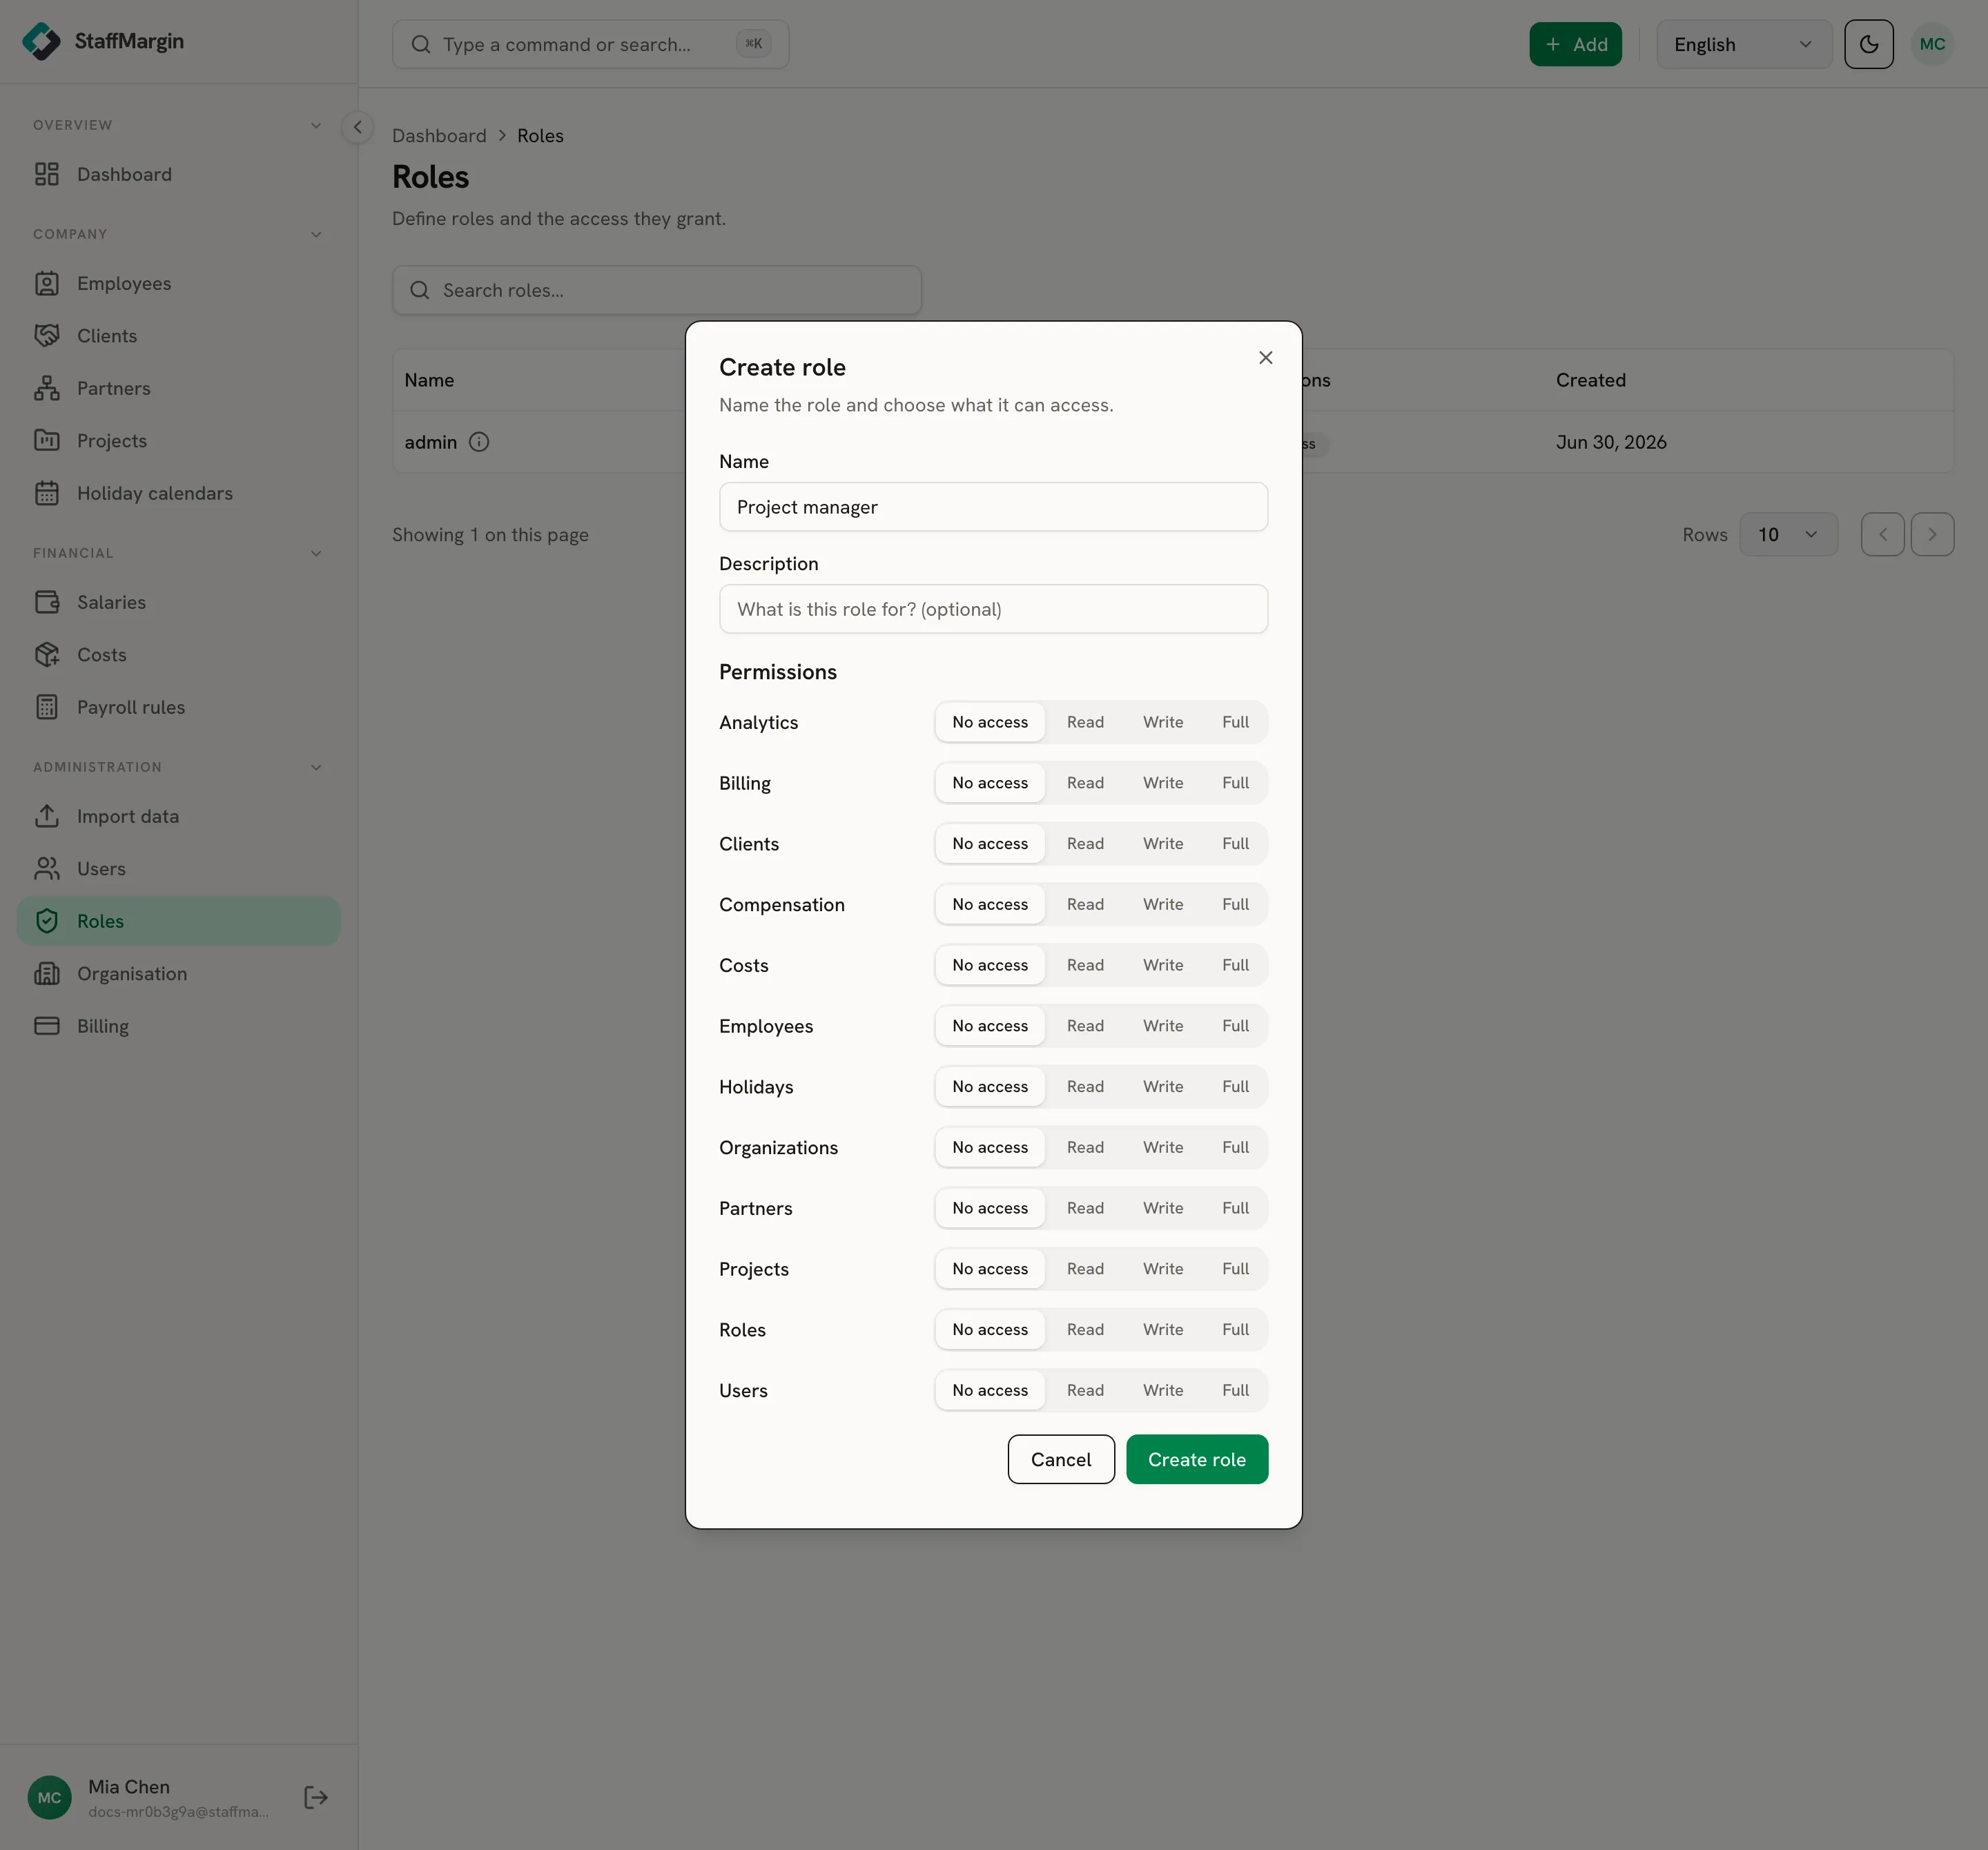The image size is (1988, 1850).
Task: Click the Search roles input
Action: 656,290
